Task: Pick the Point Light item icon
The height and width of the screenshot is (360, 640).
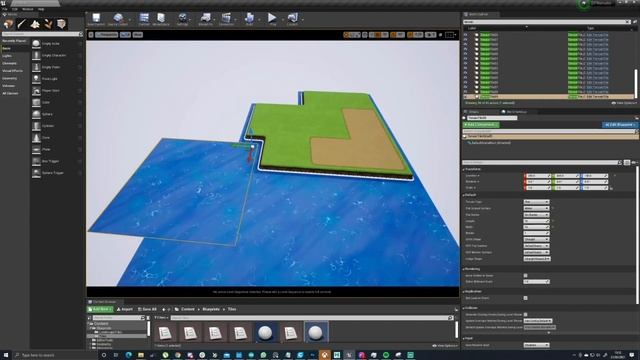Action: pyautogui.click(x=36, y=79)
